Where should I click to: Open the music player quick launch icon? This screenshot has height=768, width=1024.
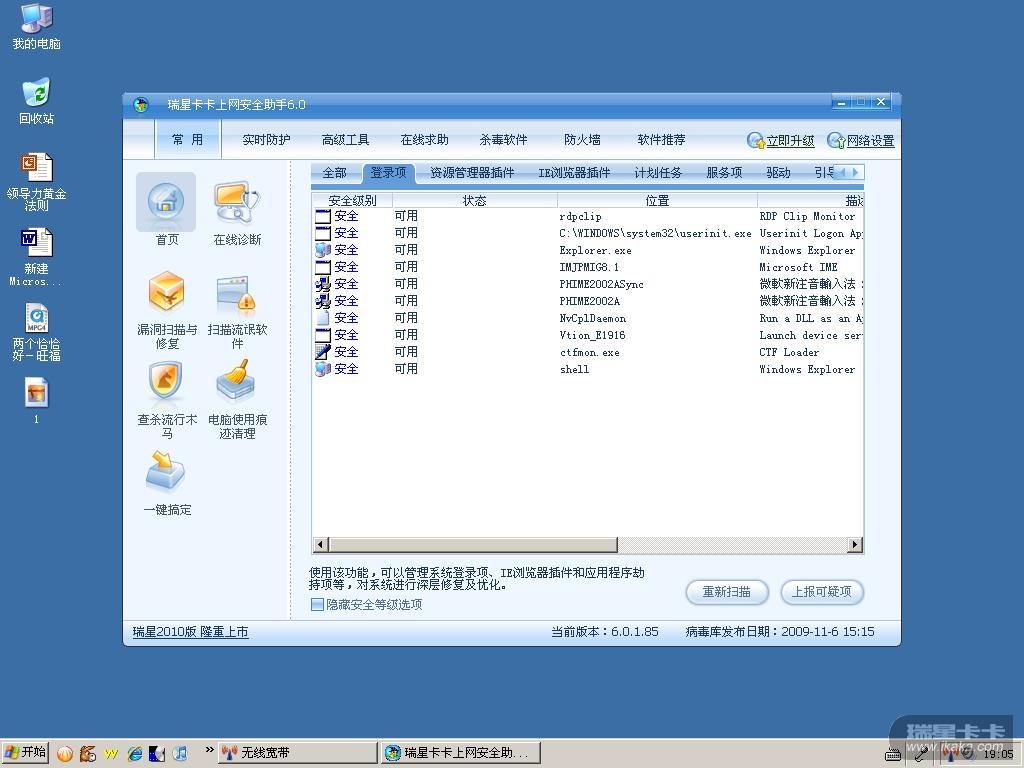pyautogui.click(x=180, y=753)
